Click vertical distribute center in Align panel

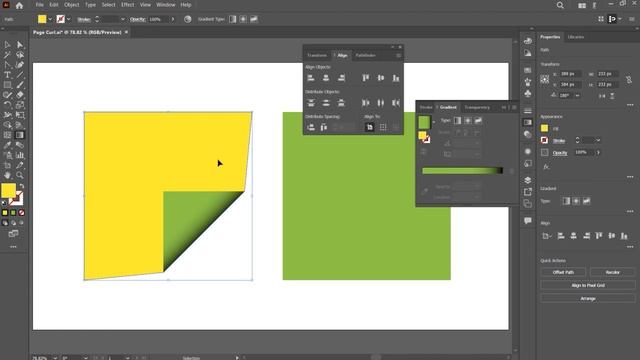coord(326,103)
